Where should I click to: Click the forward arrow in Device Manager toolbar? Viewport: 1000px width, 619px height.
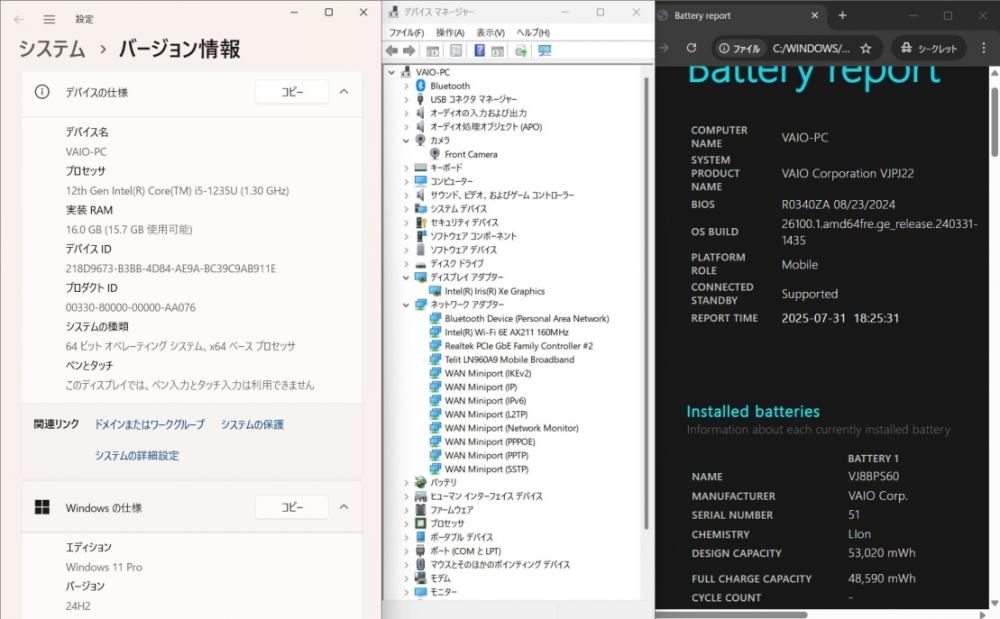pos(409,51)
